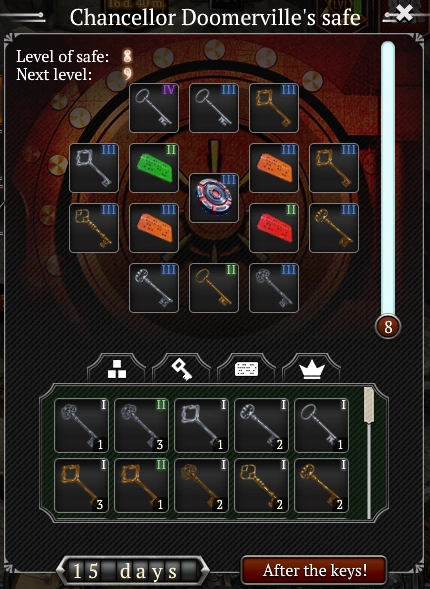
Task: Select the red punch card slot
Action: [274, 228]
